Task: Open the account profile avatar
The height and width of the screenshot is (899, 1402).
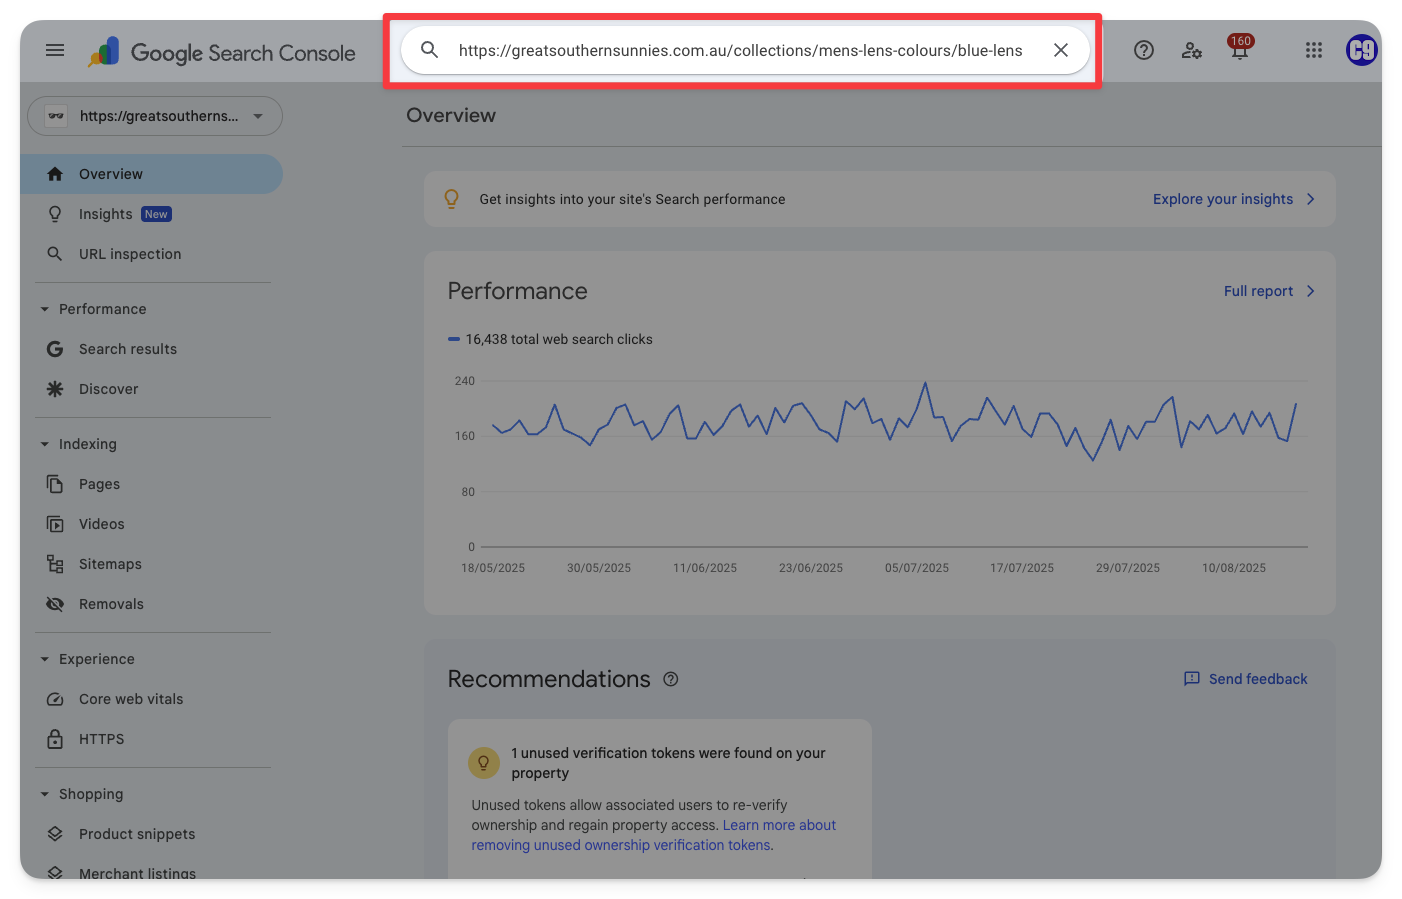Action: [x=1361, y=50]
